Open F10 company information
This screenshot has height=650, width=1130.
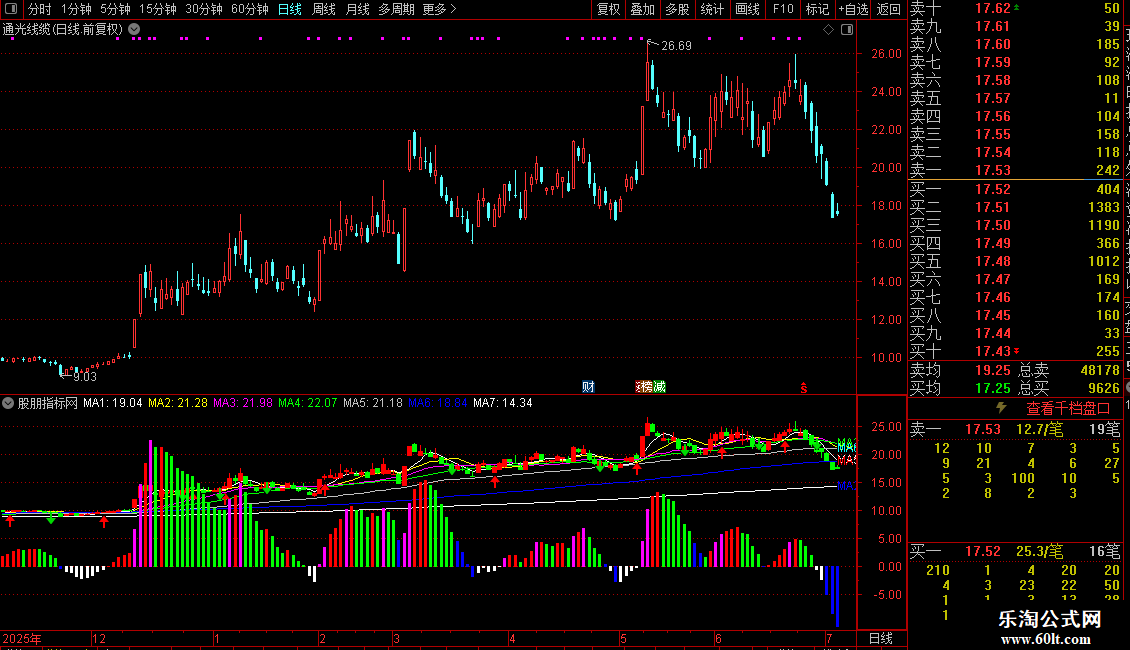pyautogui.click(x=783, y=9)
